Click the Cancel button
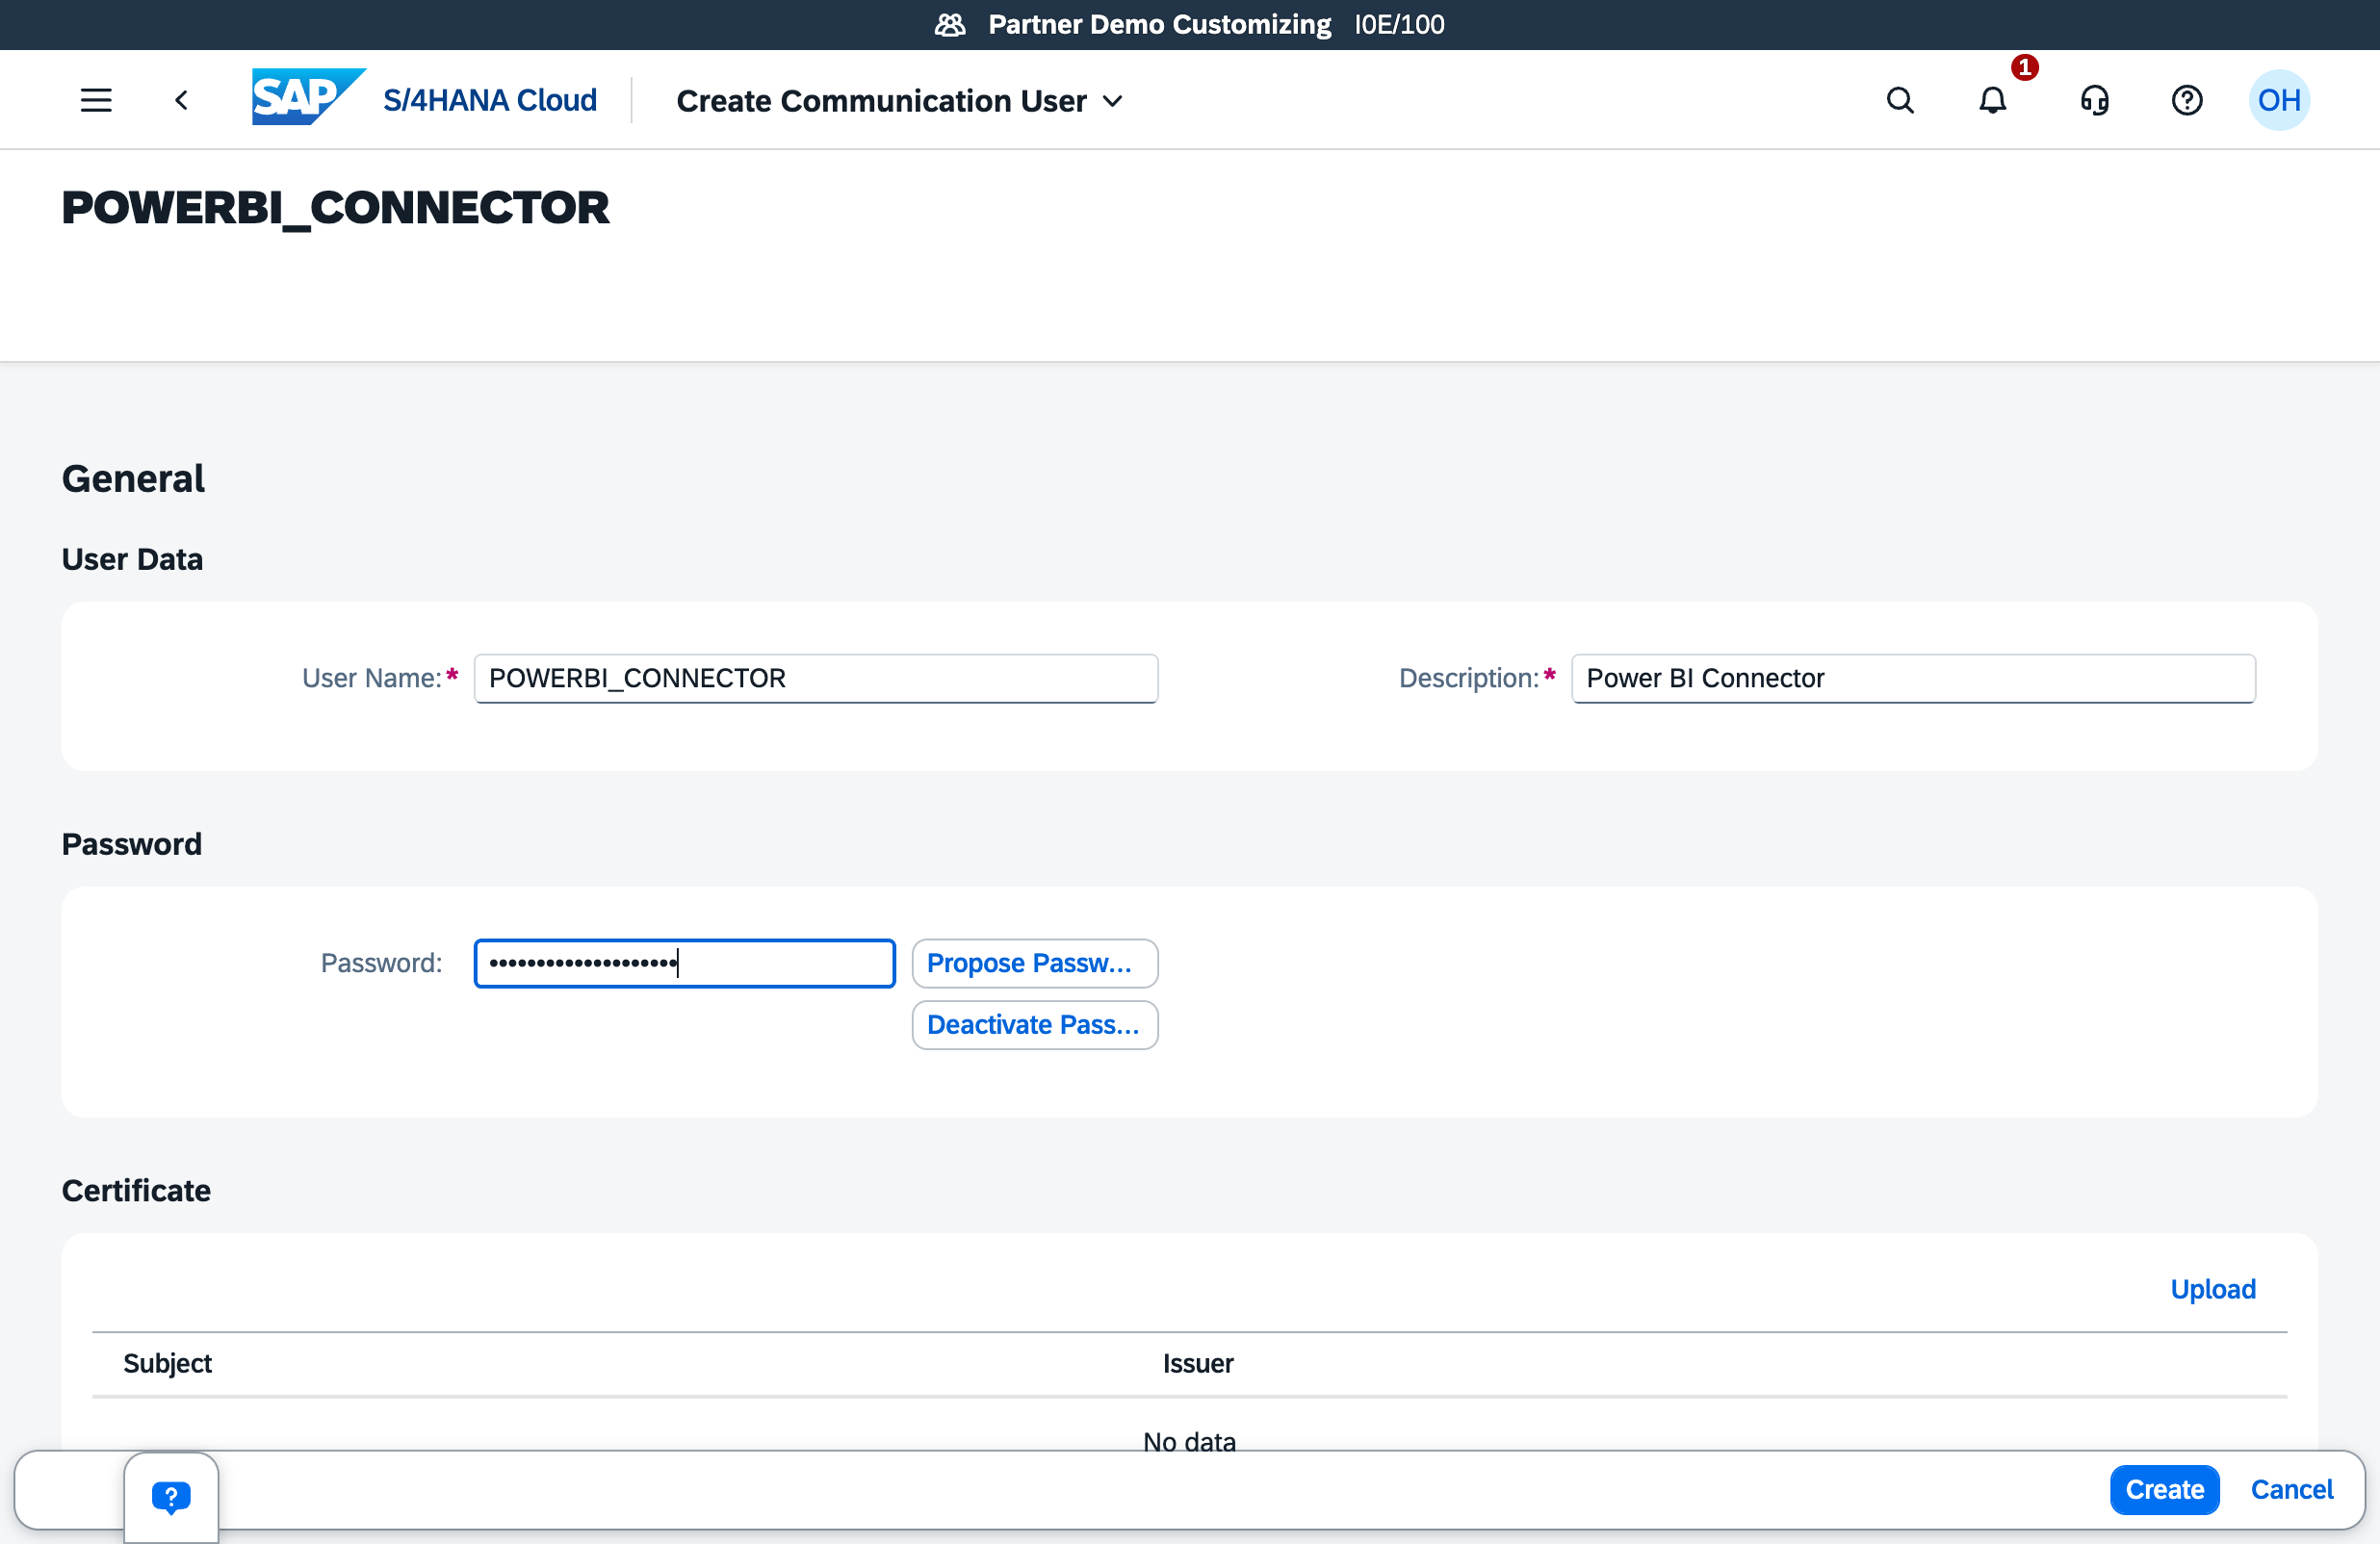Image resolution: width=2380 pixels, height=1544 pixels. point(2292,1489)
